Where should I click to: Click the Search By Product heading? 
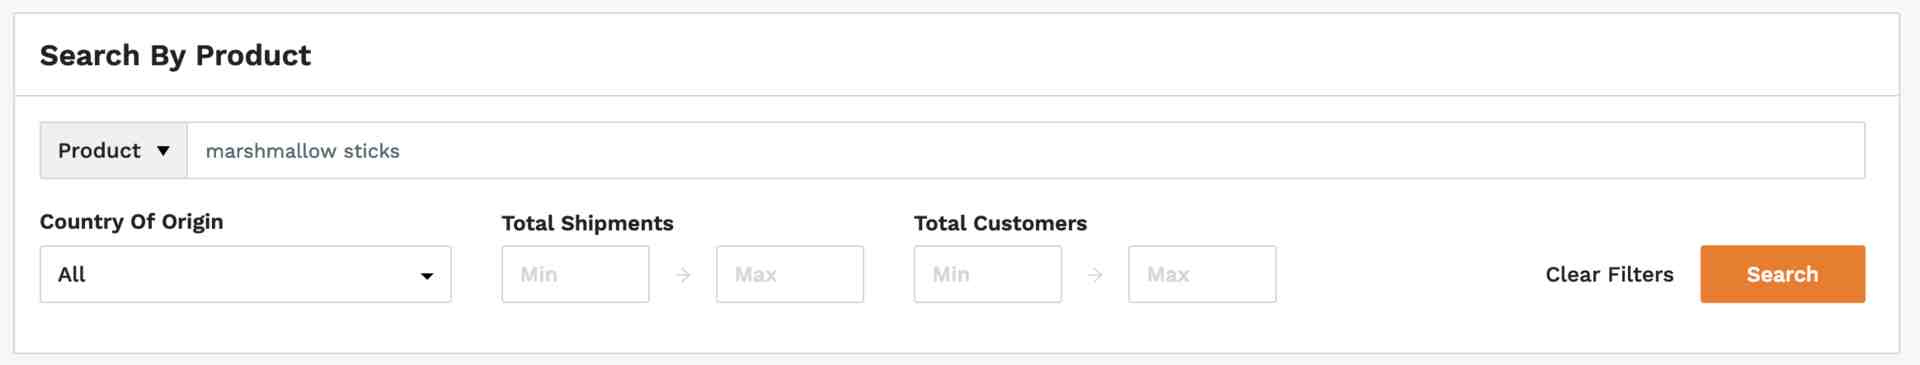(175, 55)
